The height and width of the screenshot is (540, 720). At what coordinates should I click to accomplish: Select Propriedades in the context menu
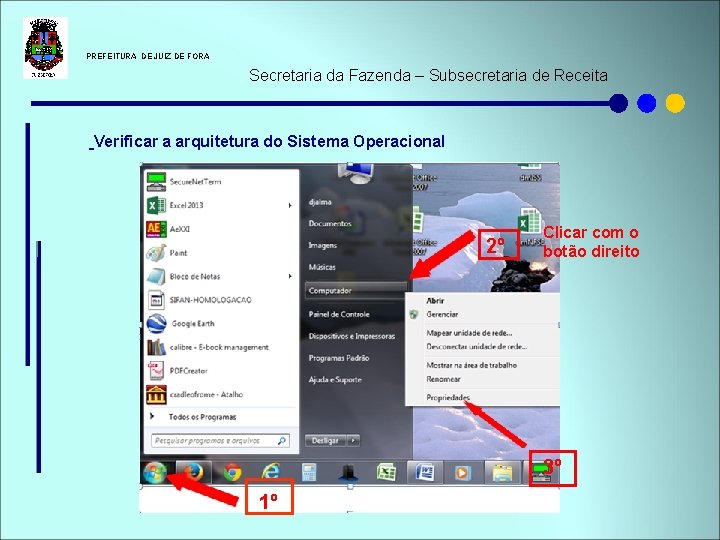click(448, 398)
